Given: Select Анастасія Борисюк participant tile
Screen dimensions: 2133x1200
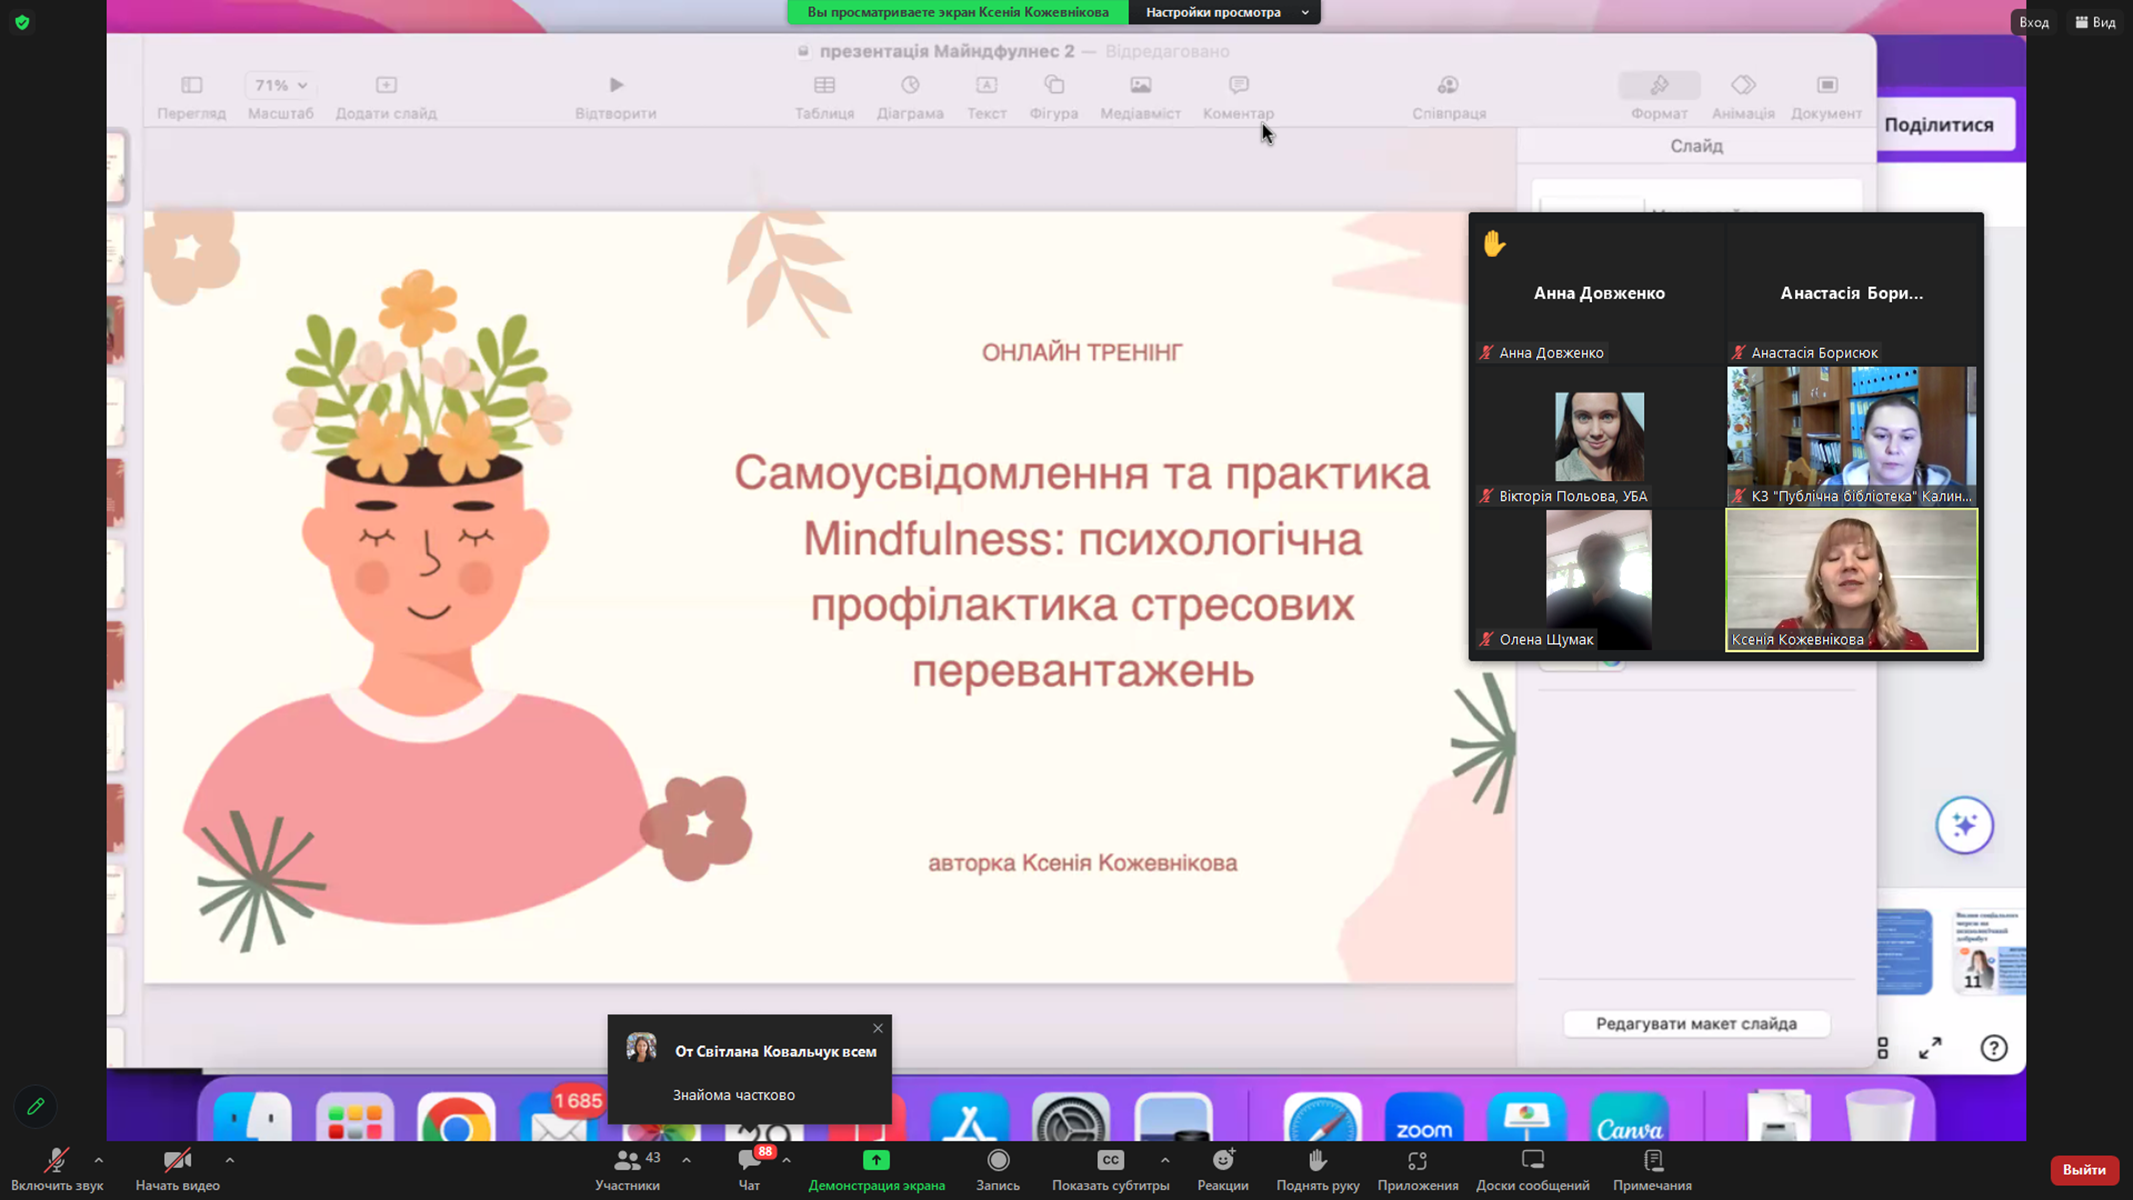Looking at the screenshot, I should tap(1851, 293).
